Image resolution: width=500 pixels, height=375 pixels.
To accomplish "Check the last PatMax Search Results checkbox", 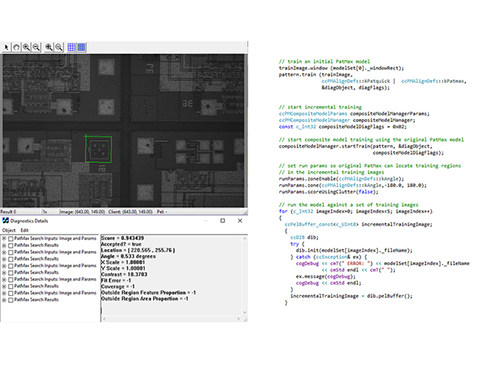I will tap(11, 300).
